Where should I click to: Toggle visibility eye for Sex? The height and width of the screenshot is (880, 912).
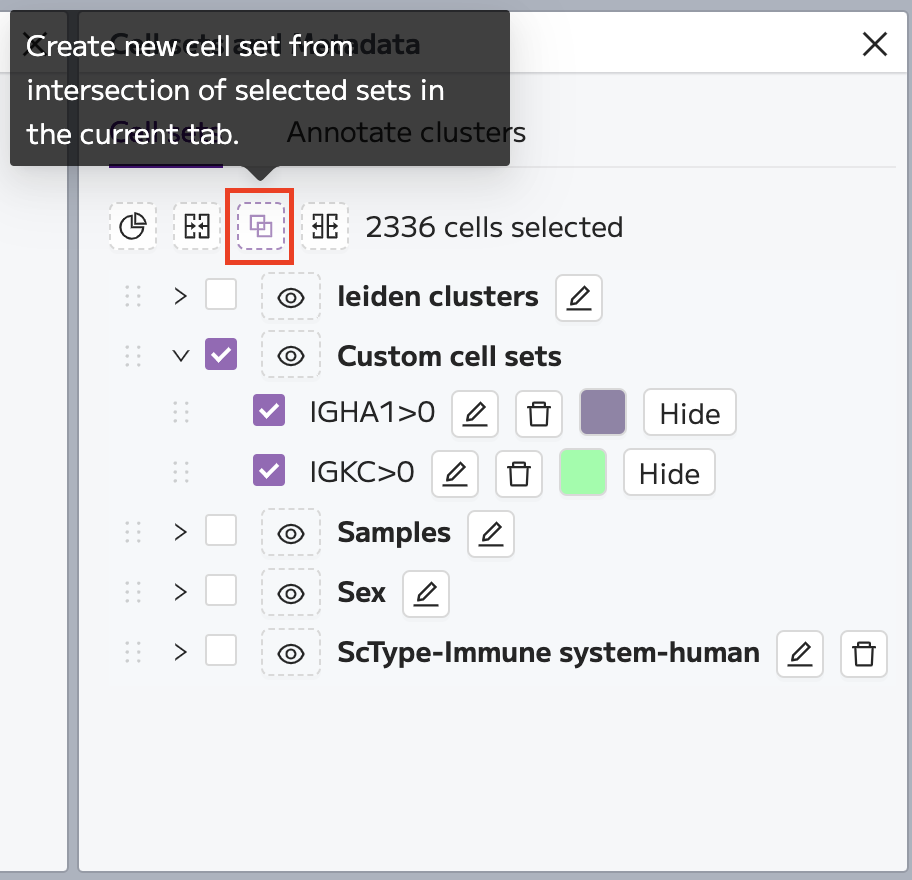point(291,593)
